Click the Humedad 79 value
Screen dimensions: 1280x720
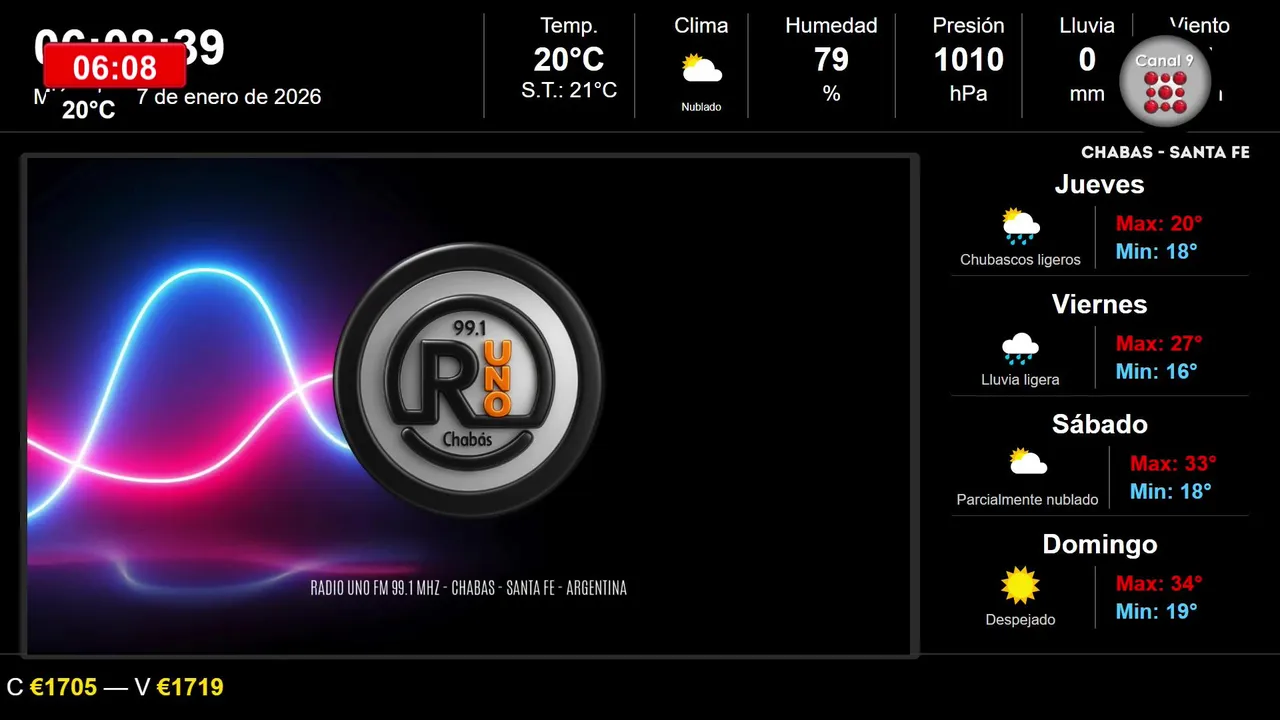831,60
